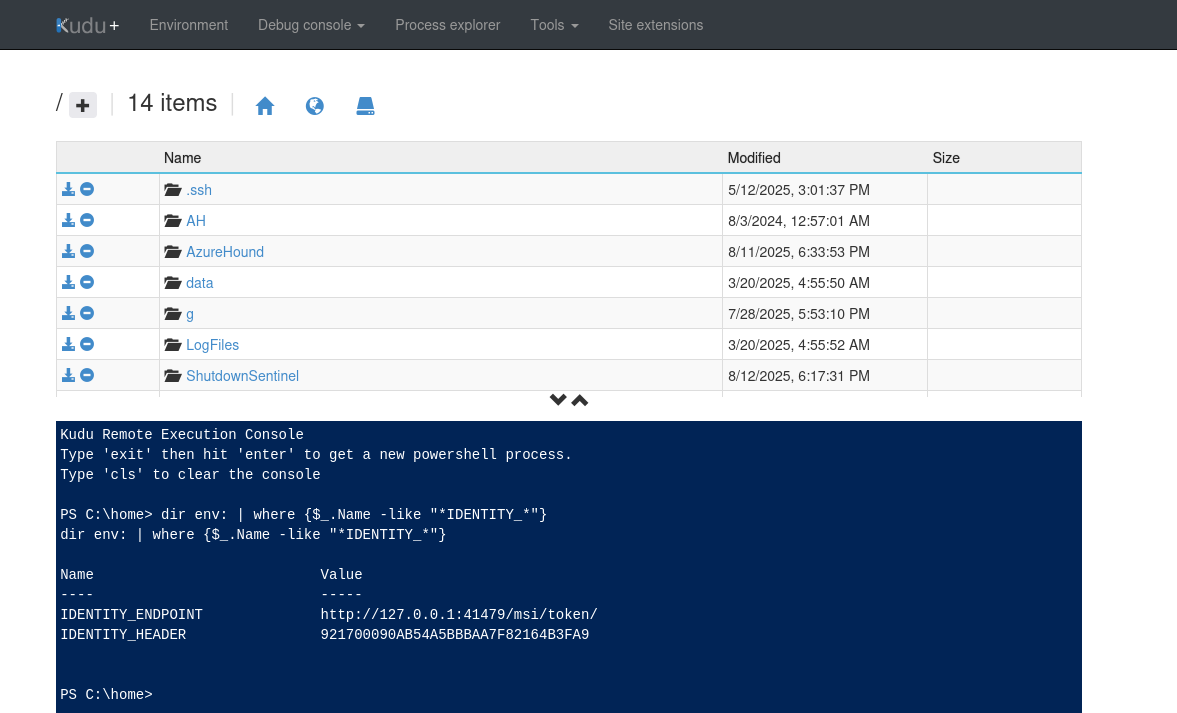Click the IDENTITY_ENDPOINT URL value
The width and height of the screenshot is (1177, 713).
click(459, 614)
